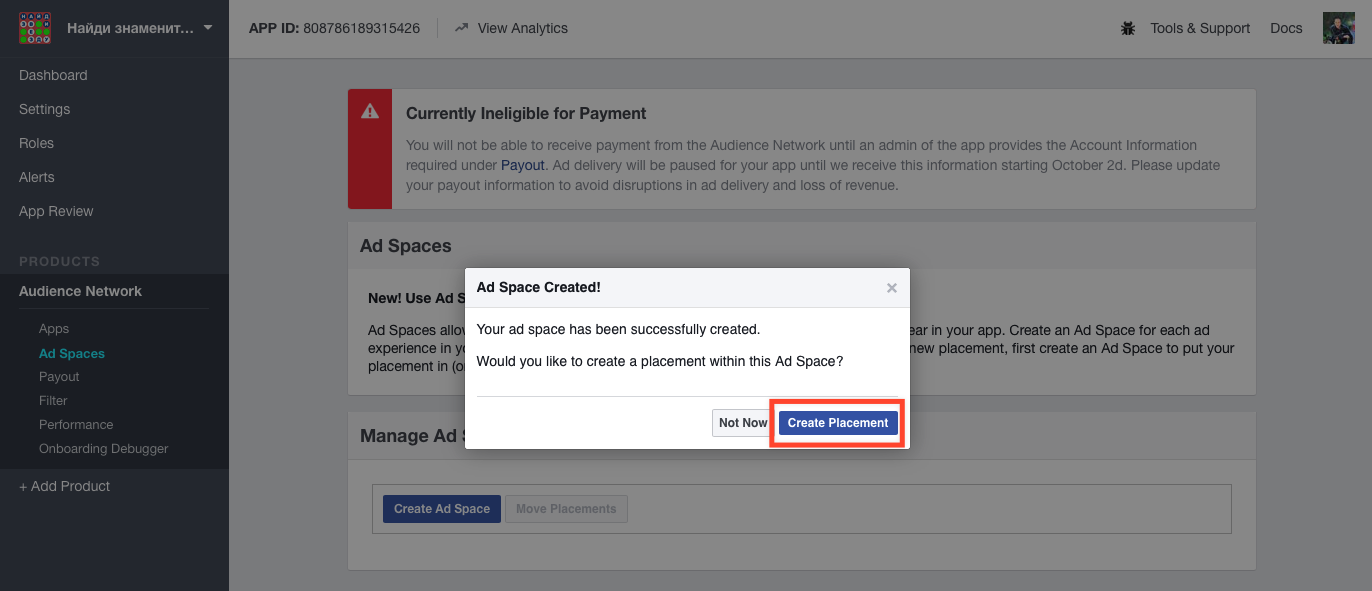The image size is (1372, 591).
Task: Open the View Analytics link
Action: point(522,28)
